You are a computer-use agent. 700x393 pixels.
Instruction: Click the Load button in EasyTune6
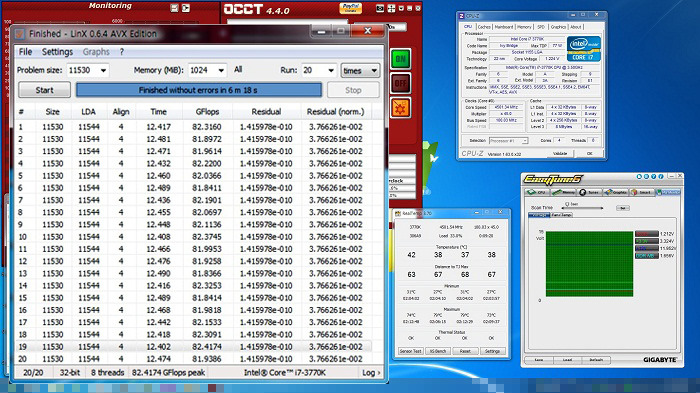pyautogui.click(x=567, y=360)
